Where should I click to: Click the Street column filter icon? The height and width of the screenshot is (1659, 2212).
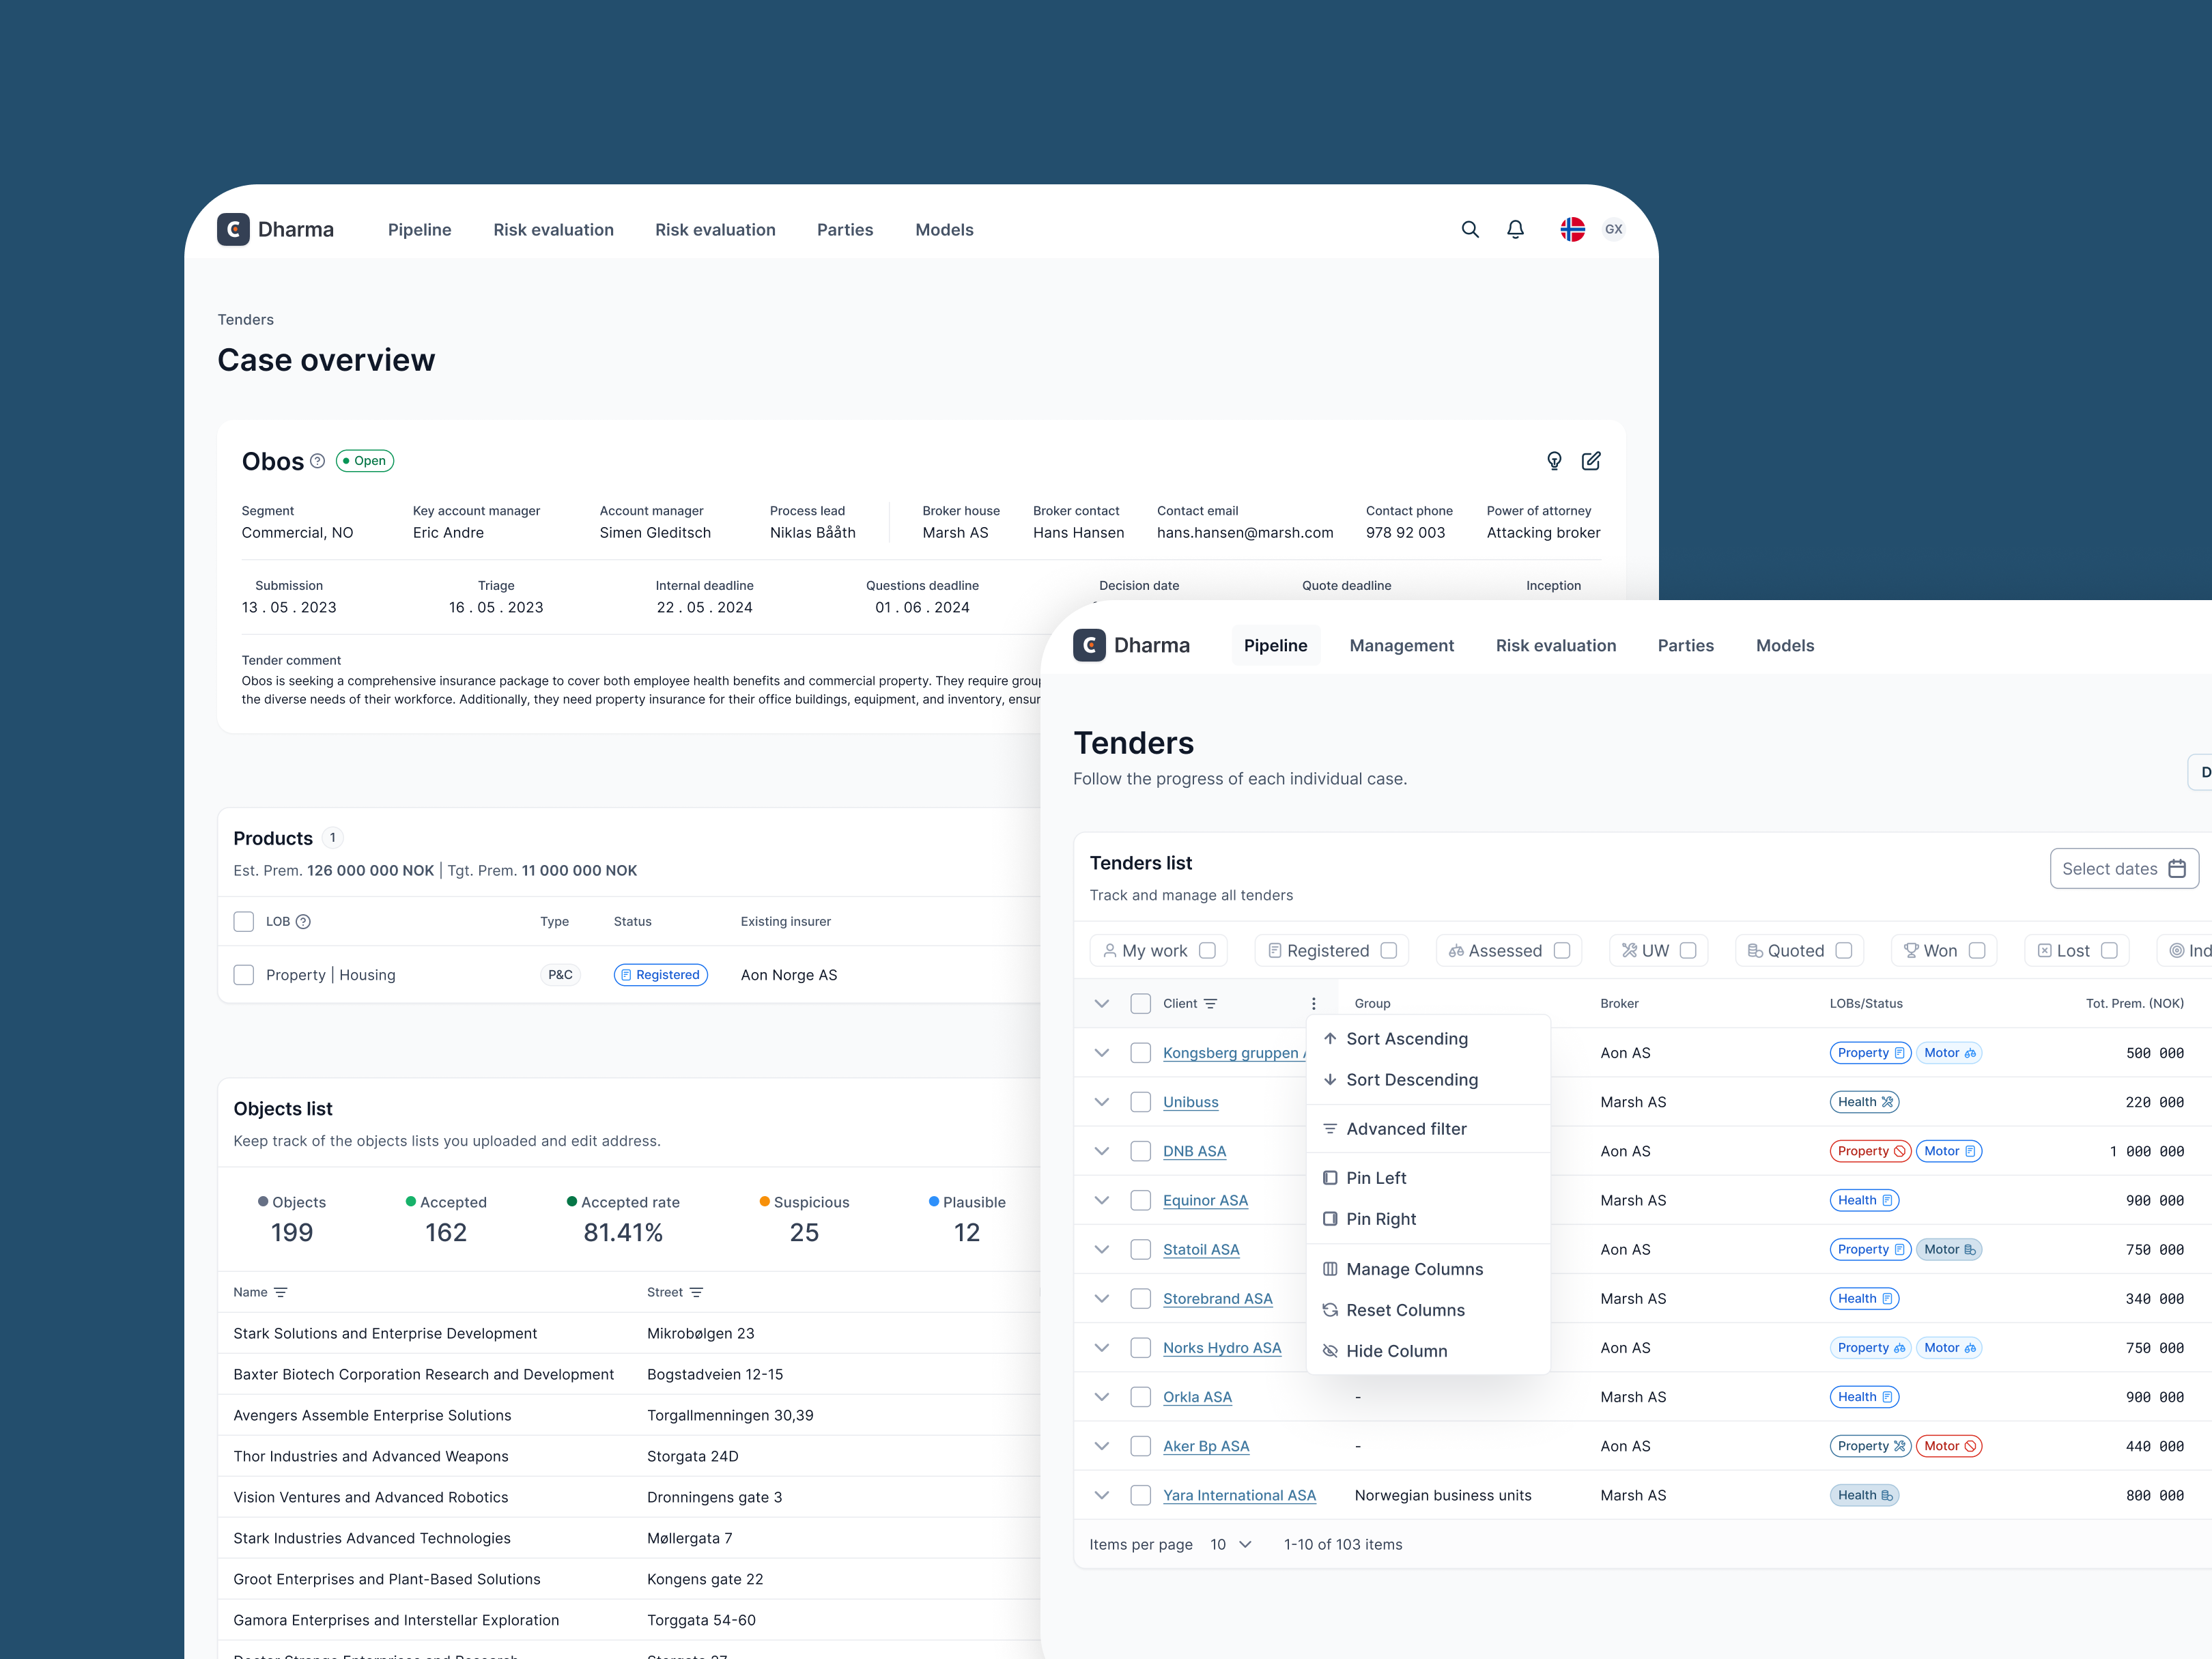[696, 1292]
